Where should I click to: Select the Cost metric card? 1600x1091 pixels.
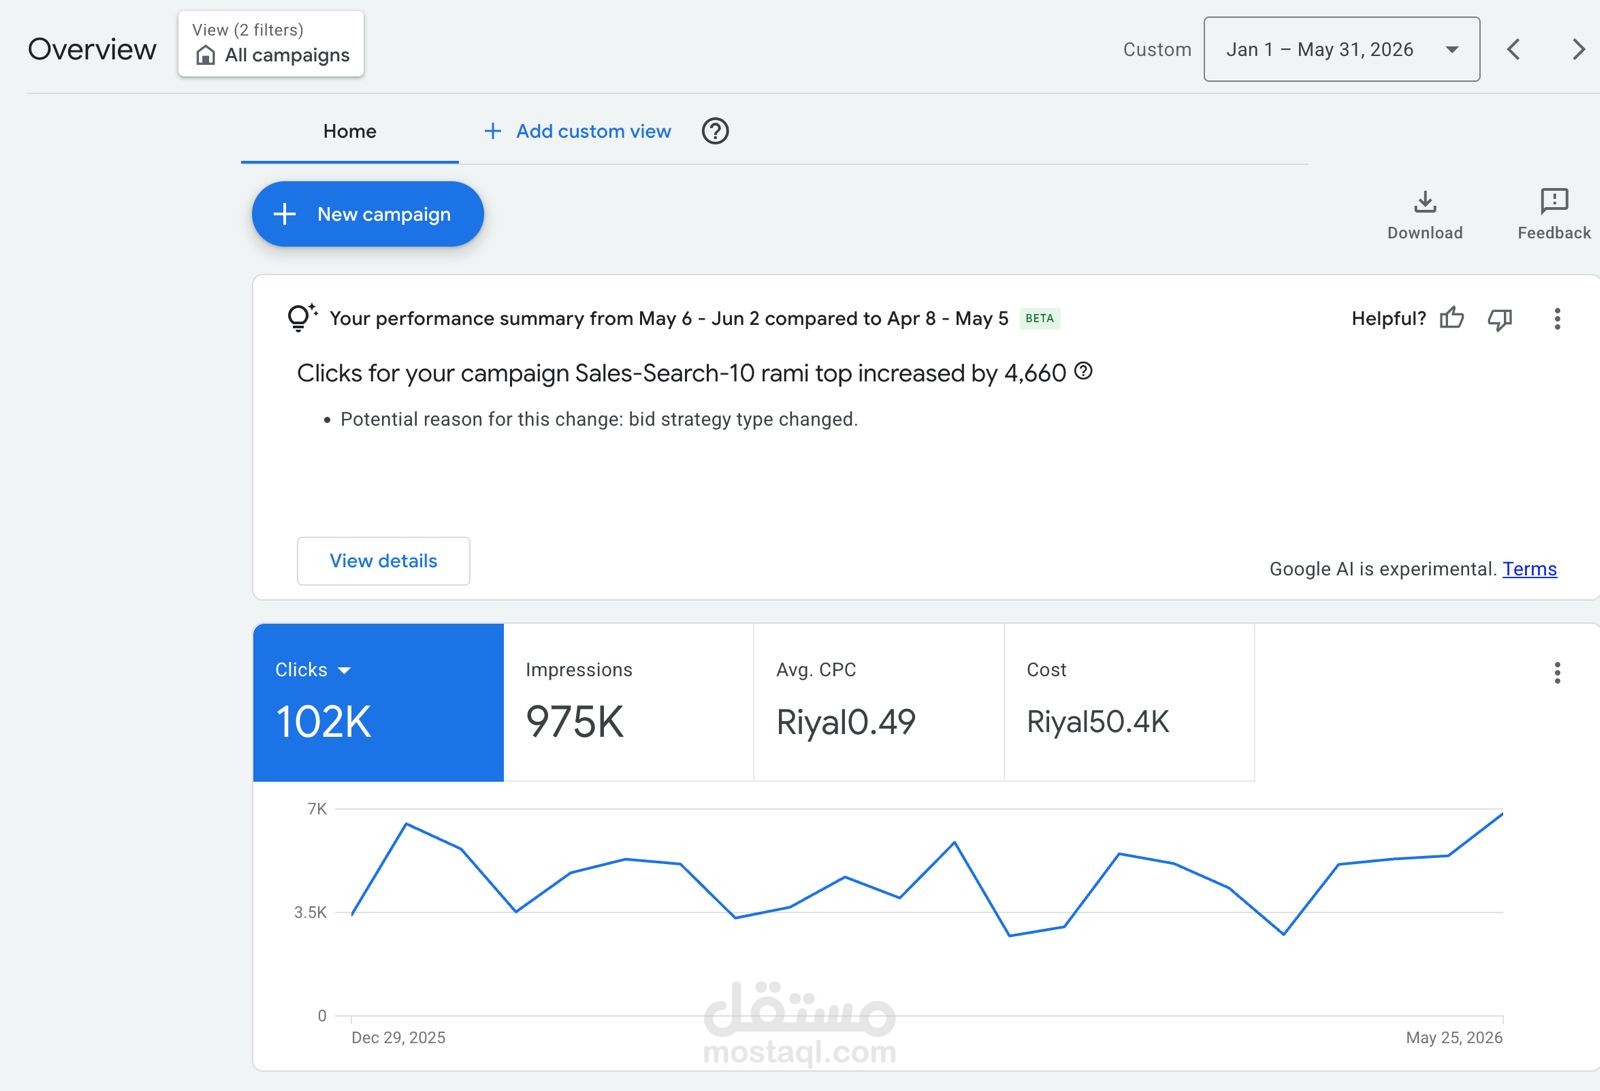coord(1129,702)
